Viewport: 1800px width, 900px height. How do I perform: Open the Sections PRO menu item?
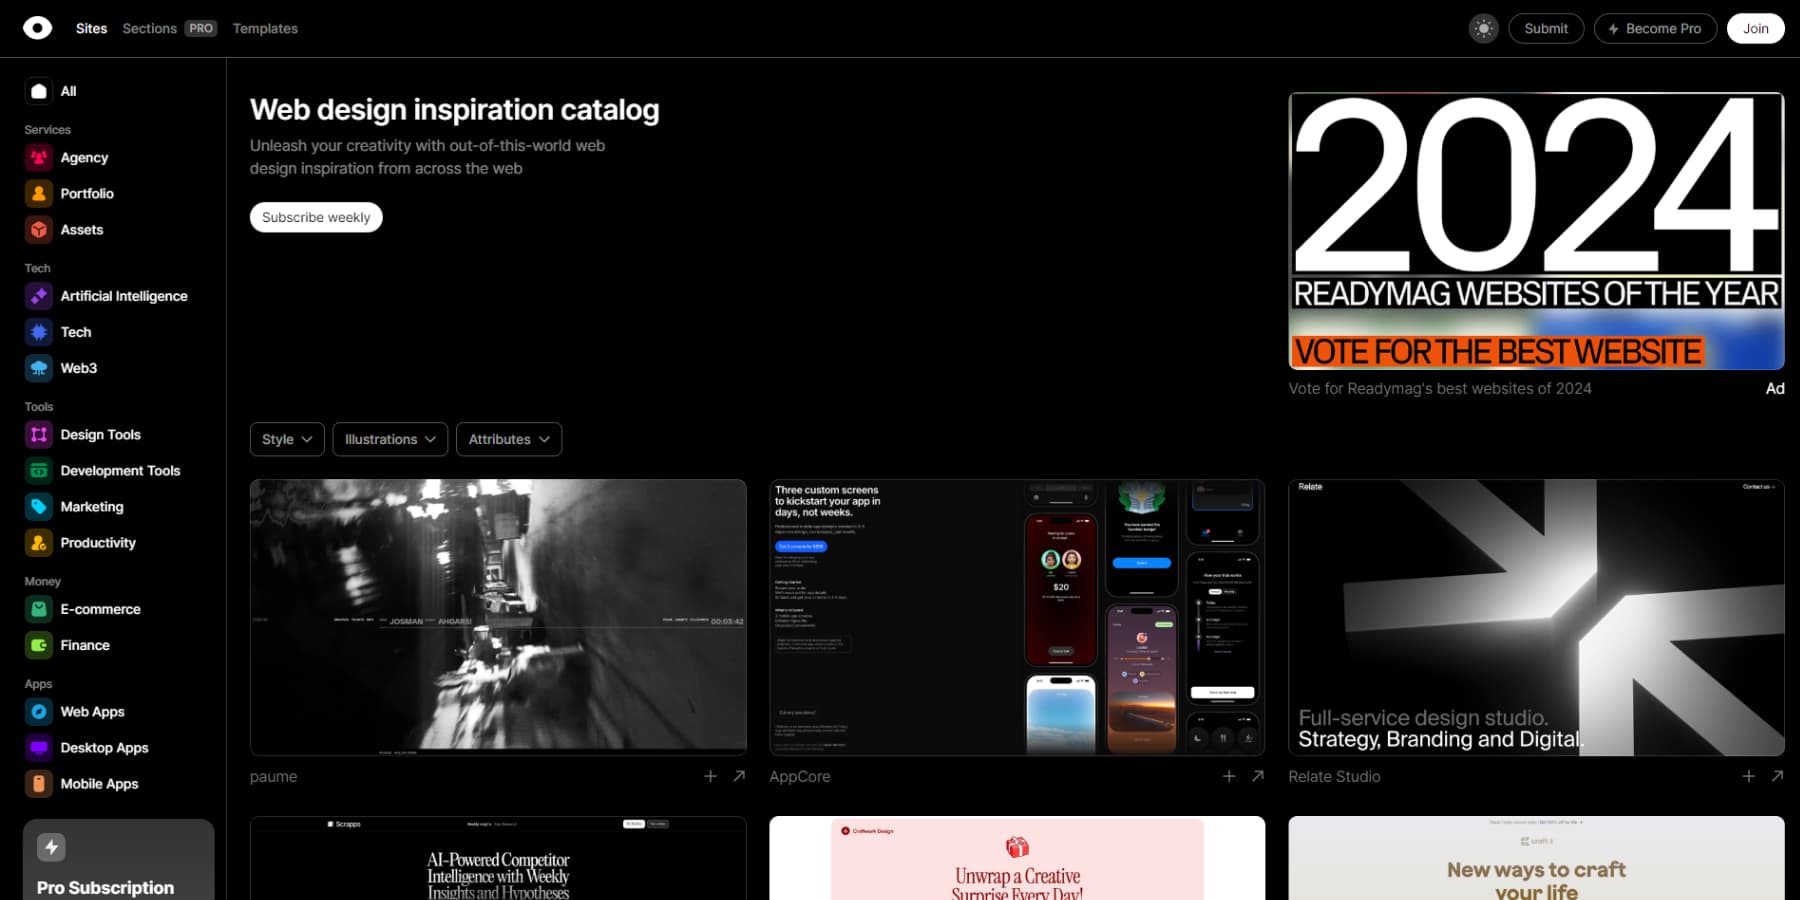point(148,28)
